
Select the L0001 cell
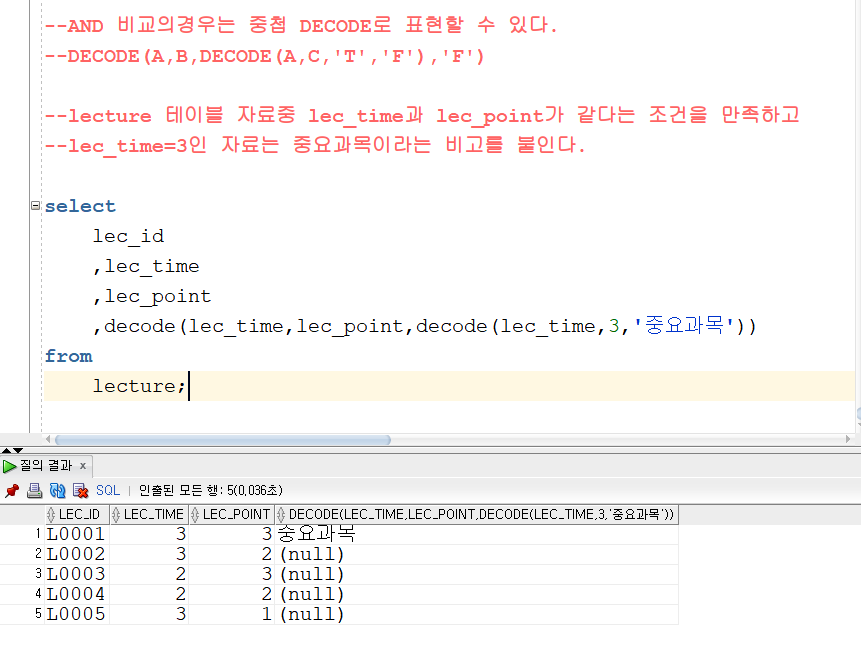(x=76, y=534)
